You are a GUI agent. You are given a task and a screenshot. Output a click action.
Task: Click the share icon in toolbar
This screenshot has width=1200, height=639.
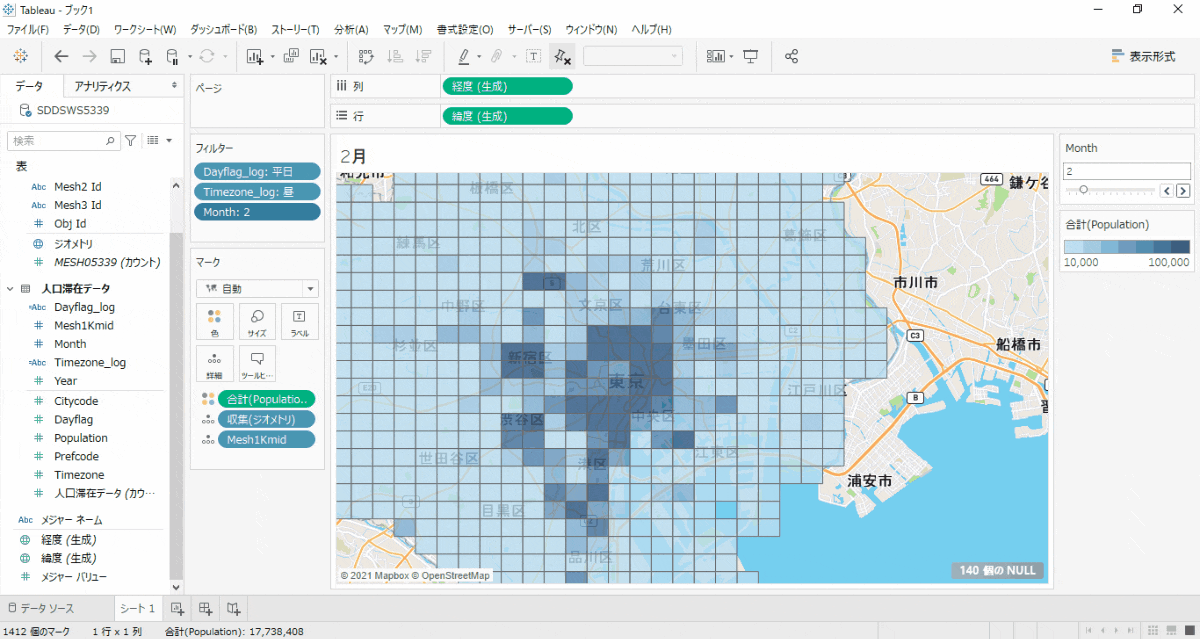792,56
